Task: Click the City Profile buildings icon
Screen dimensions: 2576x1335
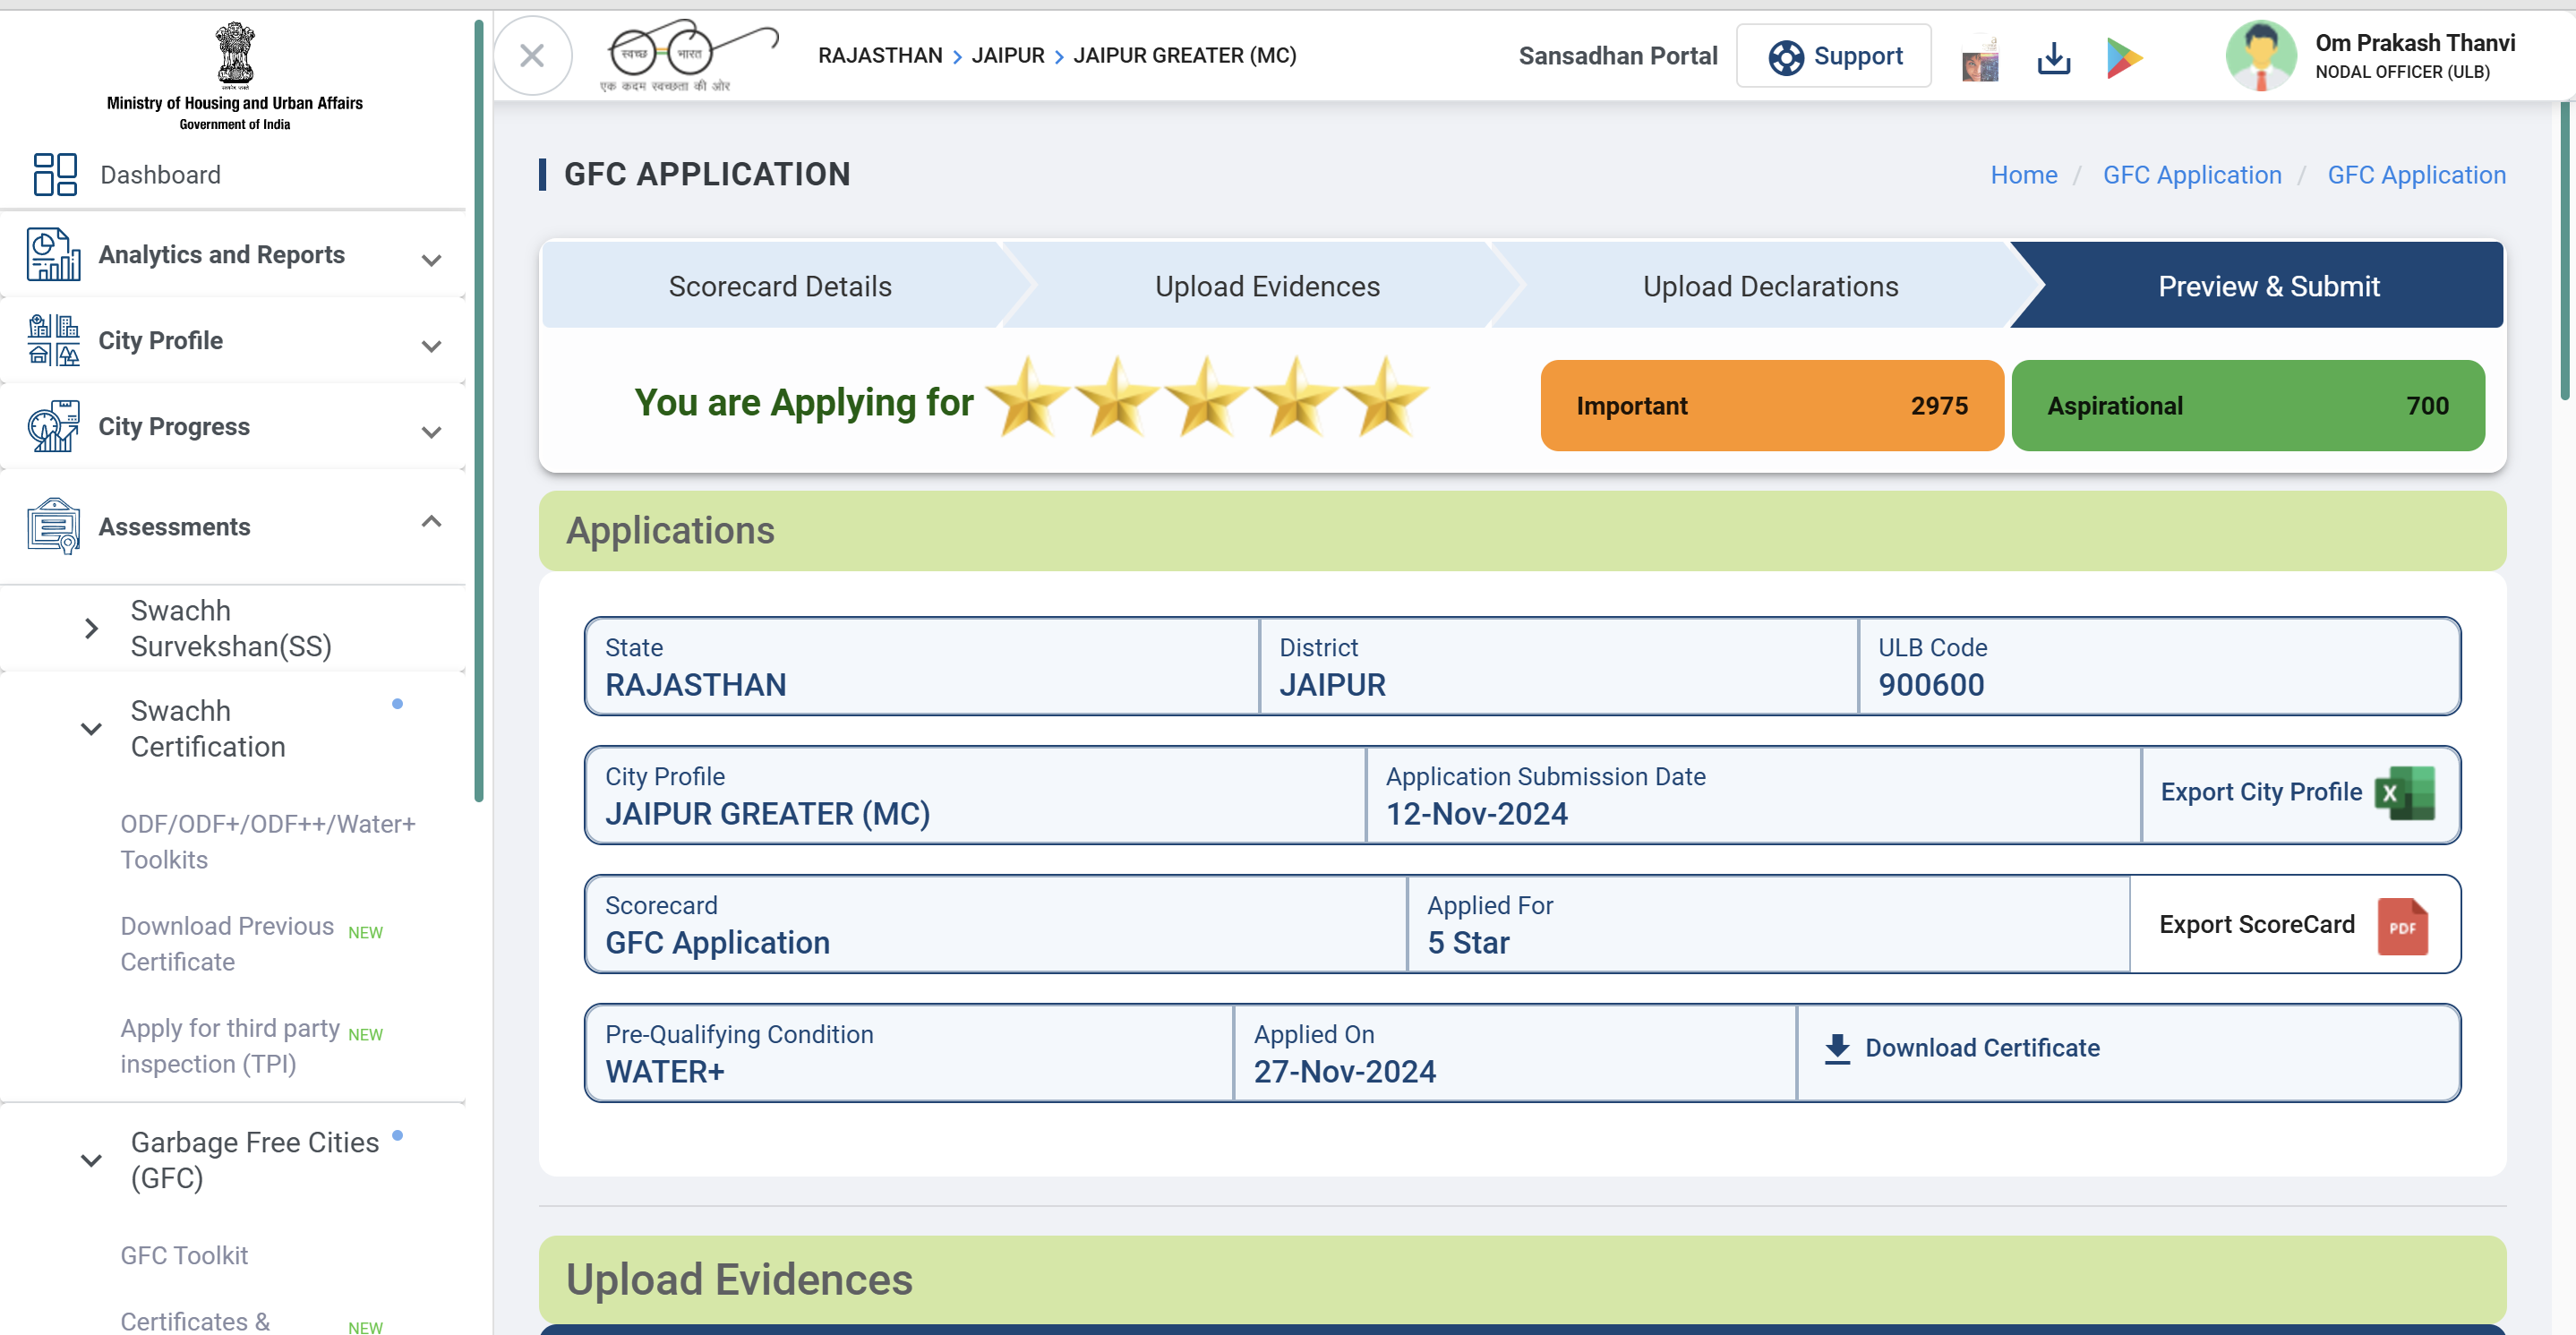Action: point(54,340)
